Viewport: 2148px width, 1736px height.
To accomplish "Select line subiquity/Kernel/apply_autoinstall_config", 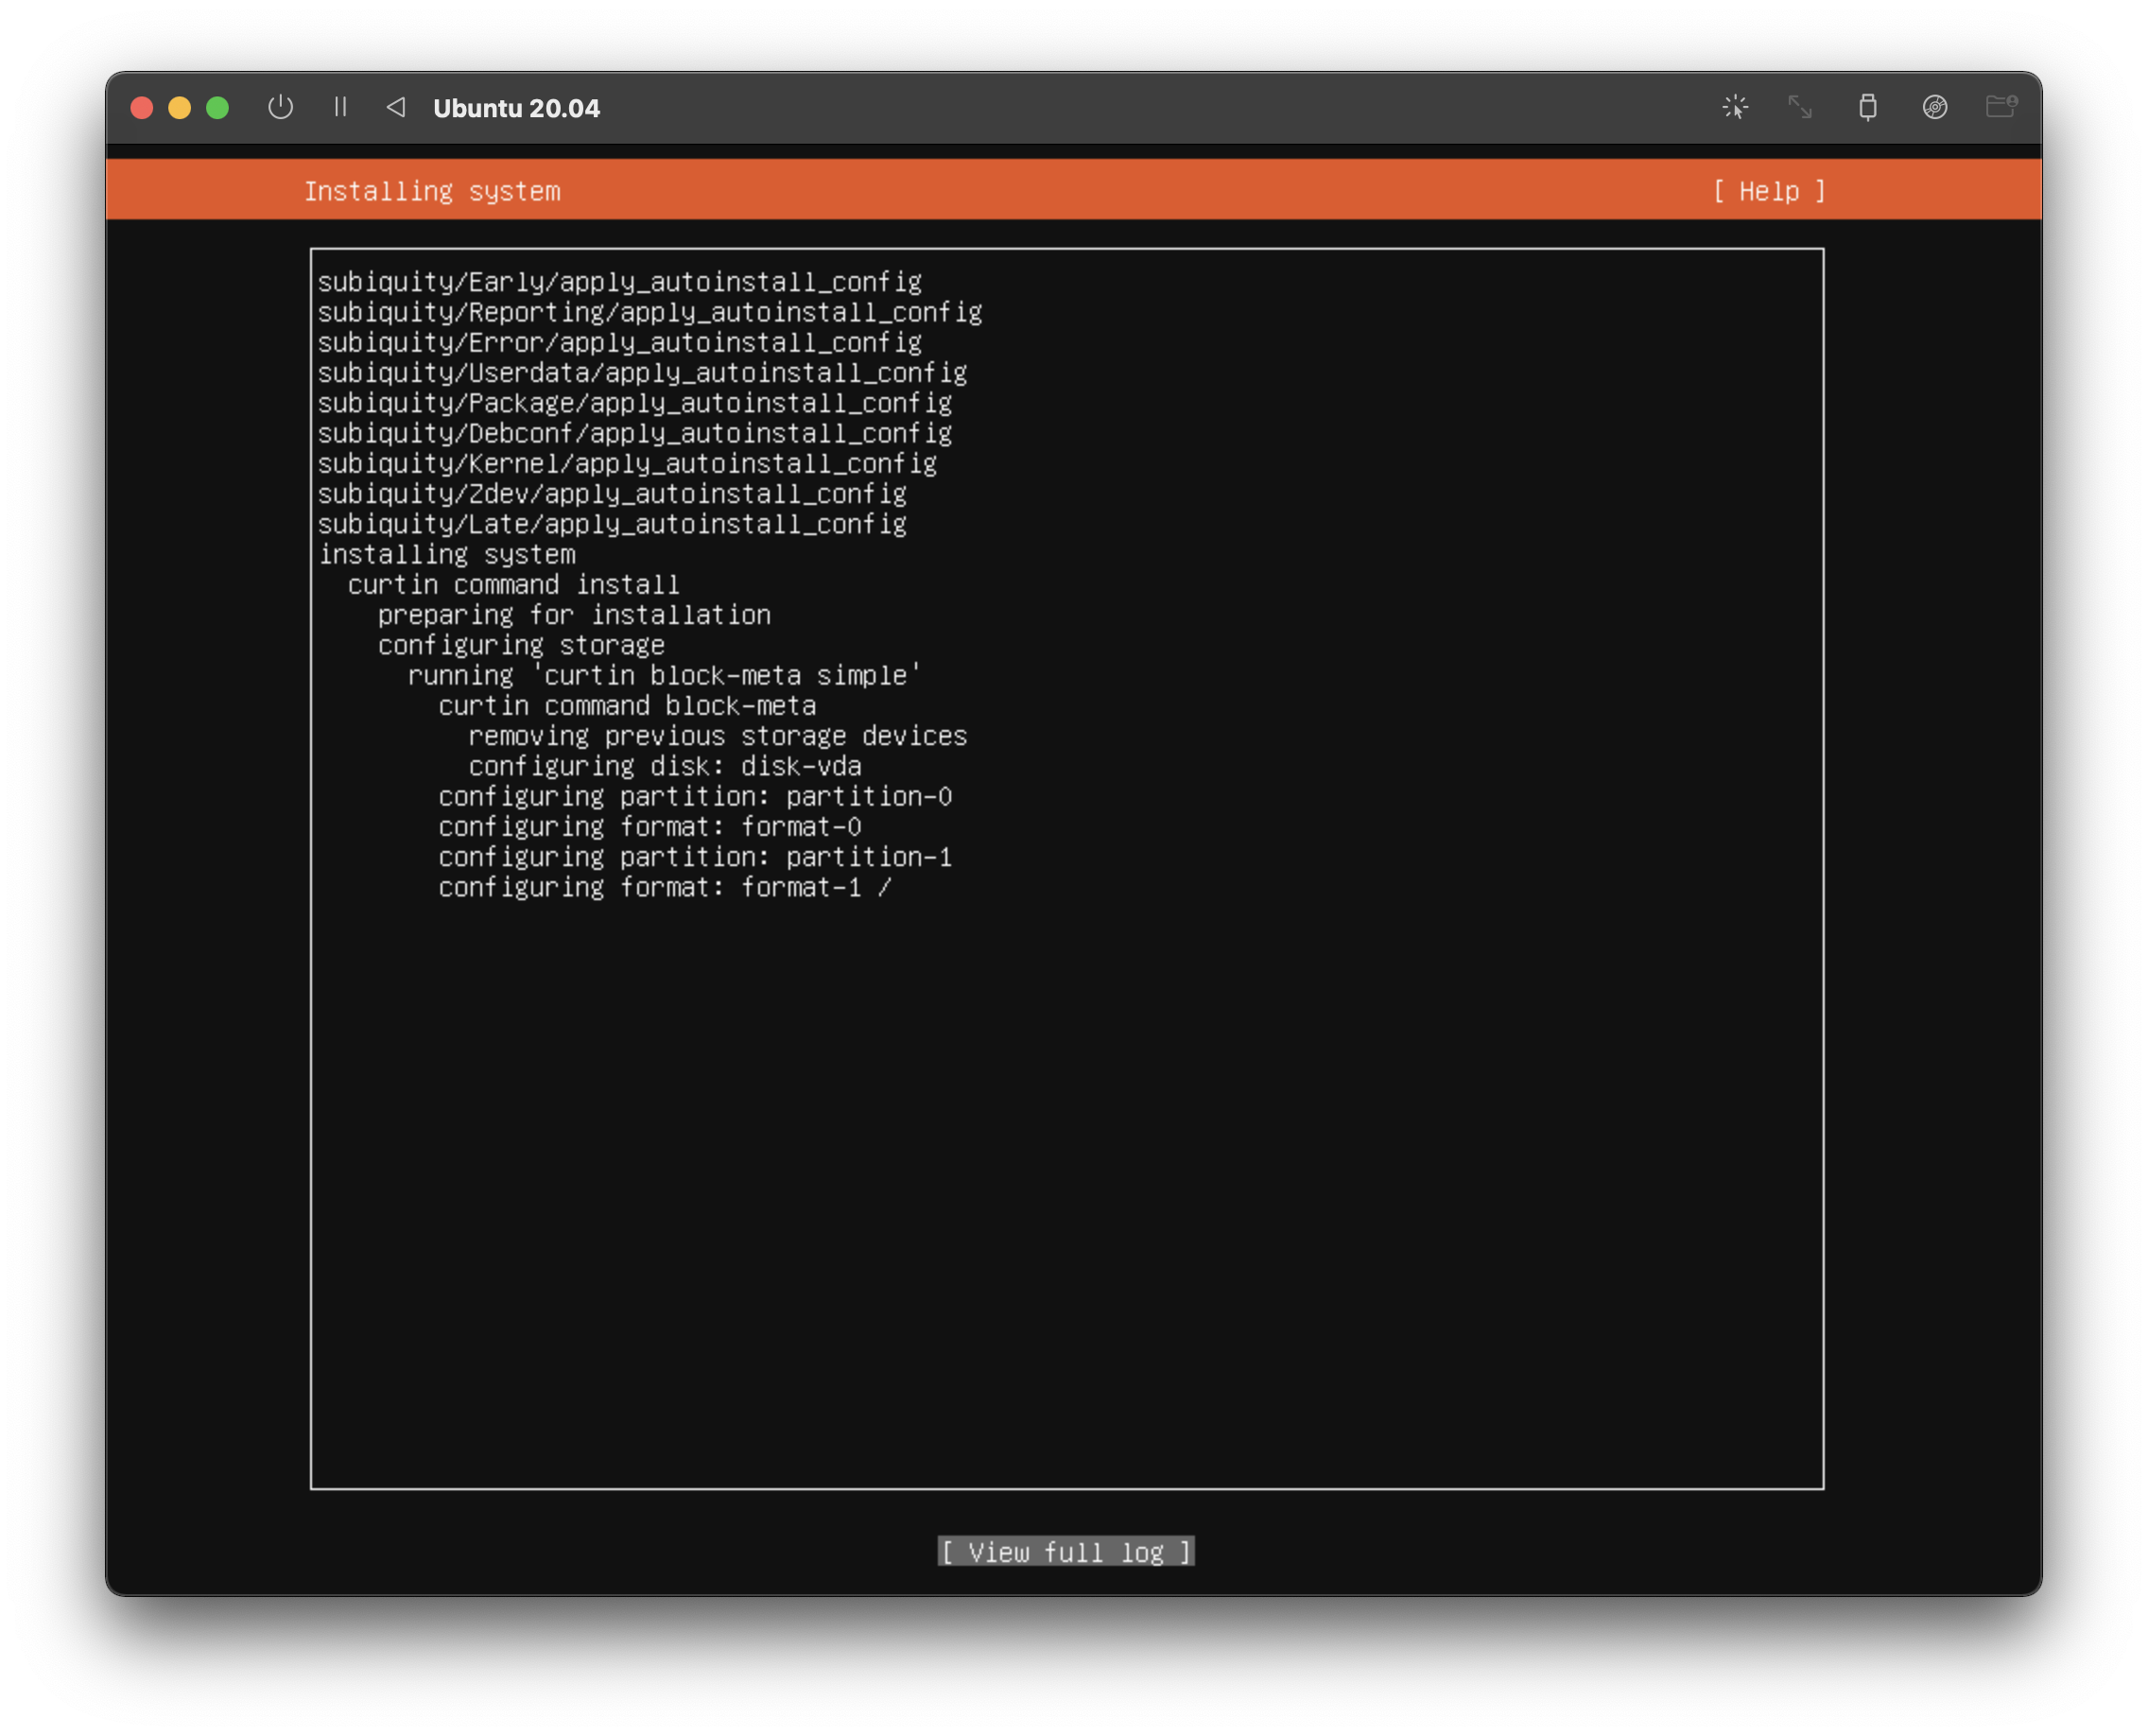I will (x=627, y=463).
